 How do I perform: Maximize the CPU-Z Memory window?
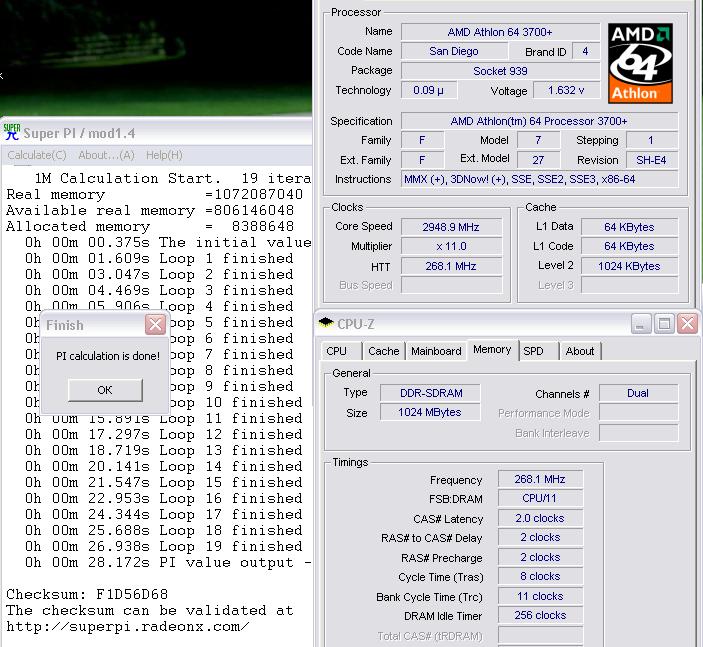point(664,324)
